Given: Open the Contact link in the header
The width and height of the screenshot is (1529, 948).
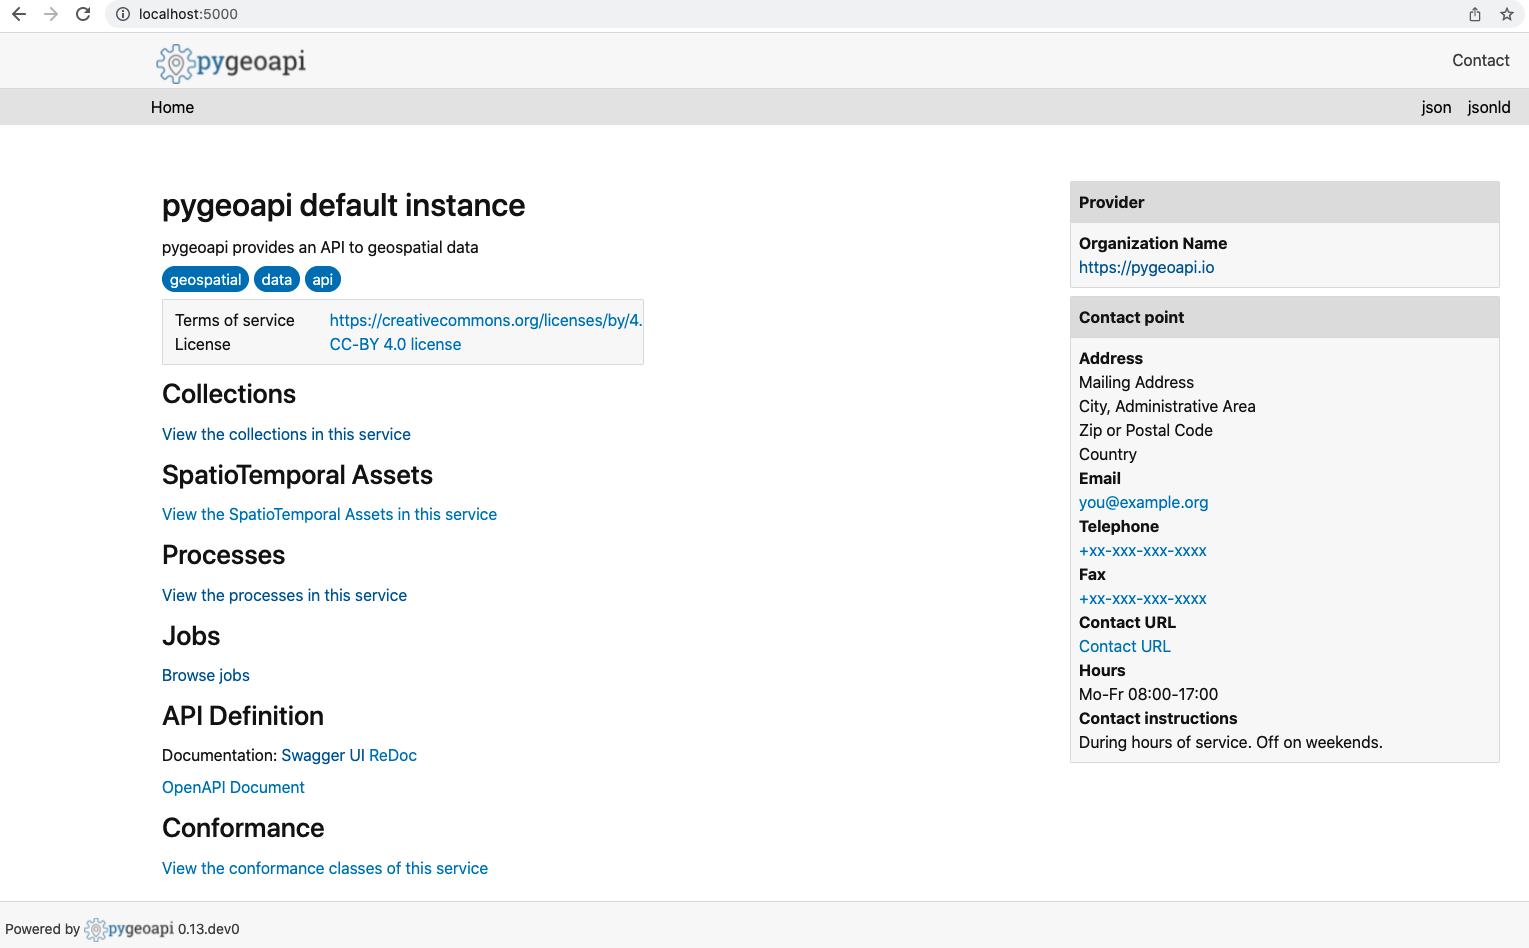Looking at the screenshot, I should (1481, 60).
